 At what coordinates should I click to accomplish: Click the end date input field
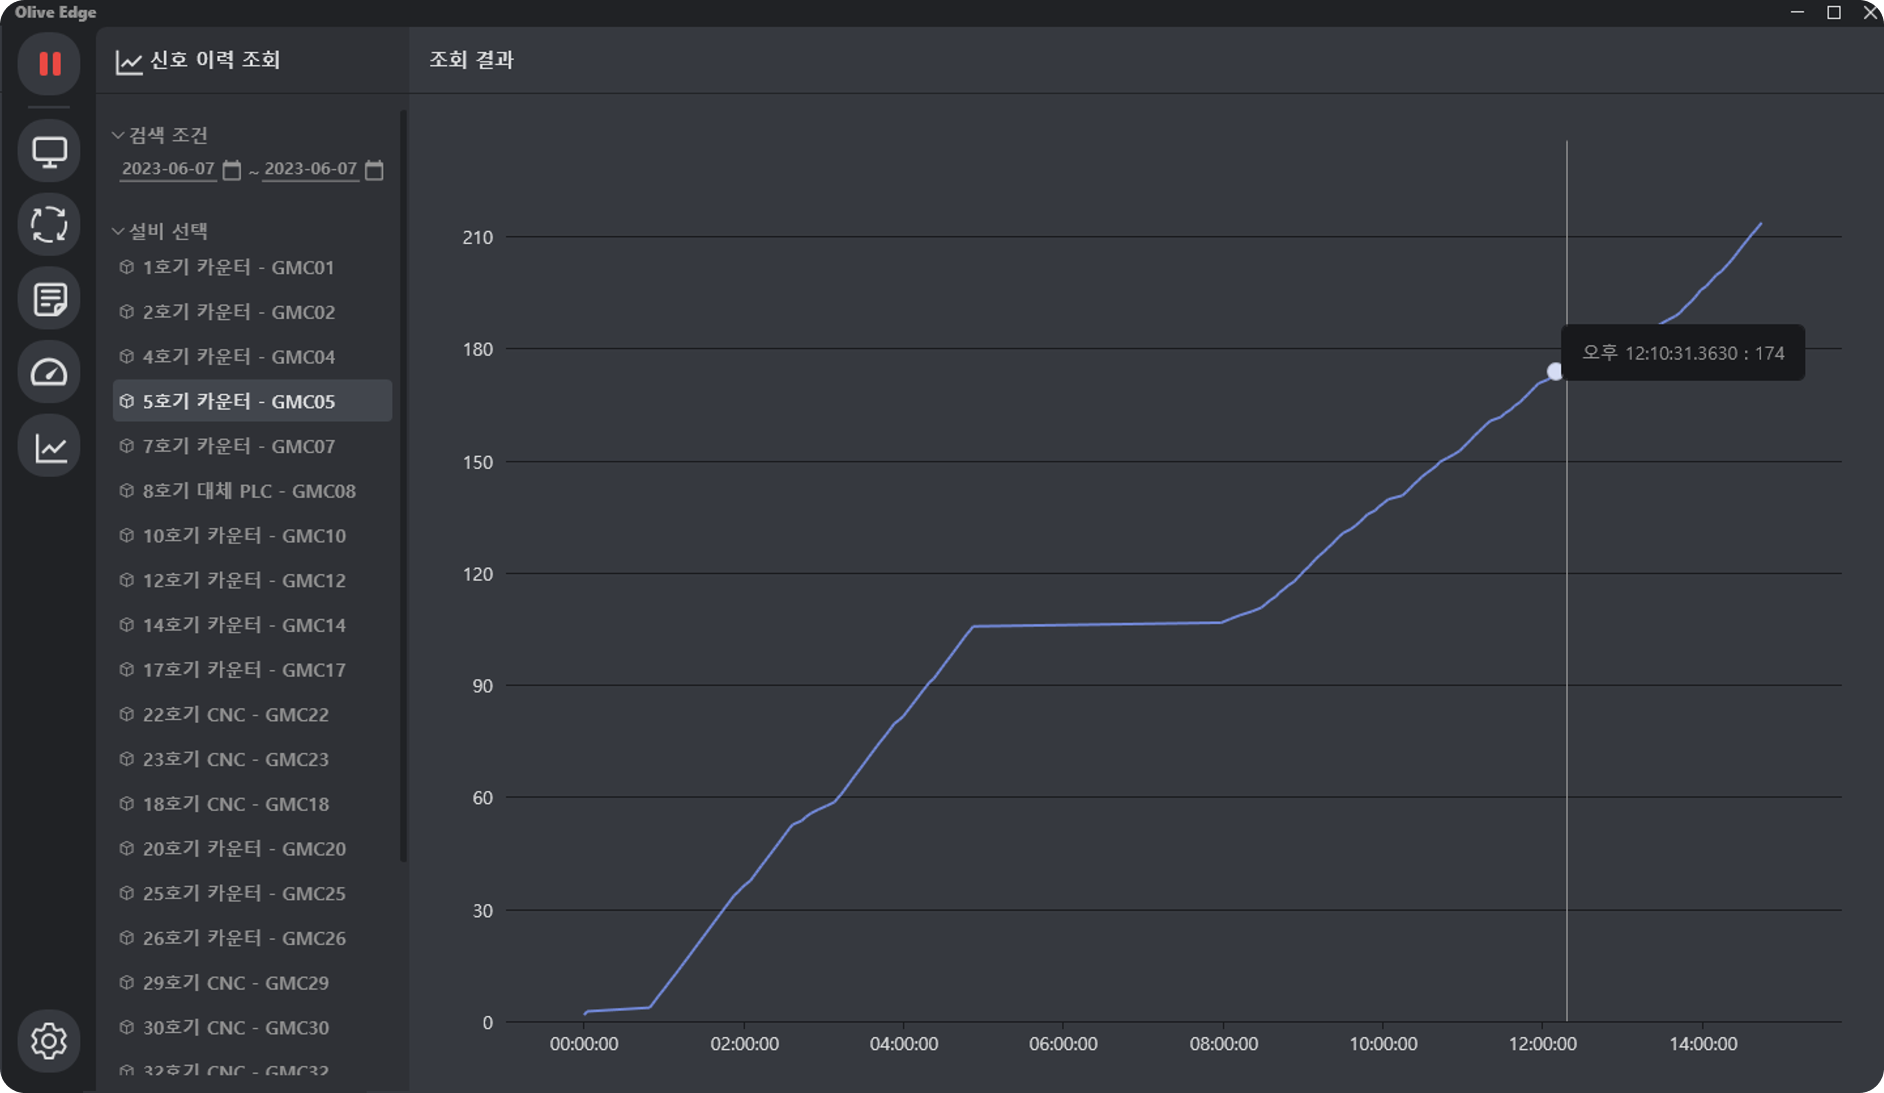click(310, 169)
